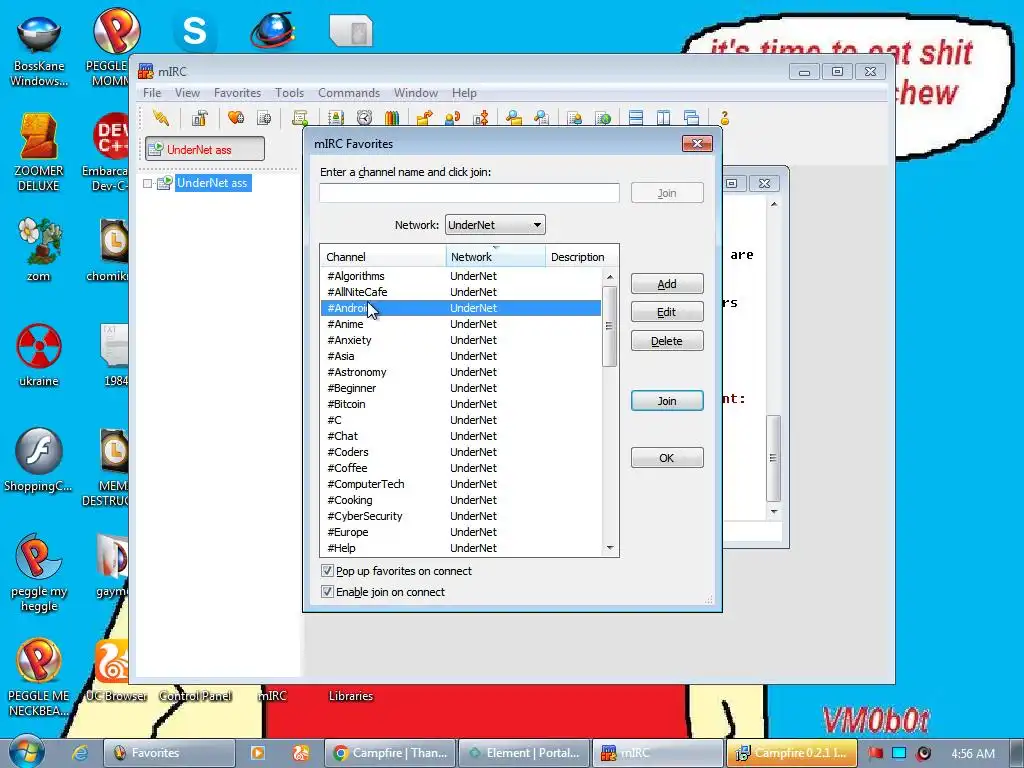Click the UnderNet ass switchbar button
The width and height of the screenshot is (1024, 768).
(205, 149)
